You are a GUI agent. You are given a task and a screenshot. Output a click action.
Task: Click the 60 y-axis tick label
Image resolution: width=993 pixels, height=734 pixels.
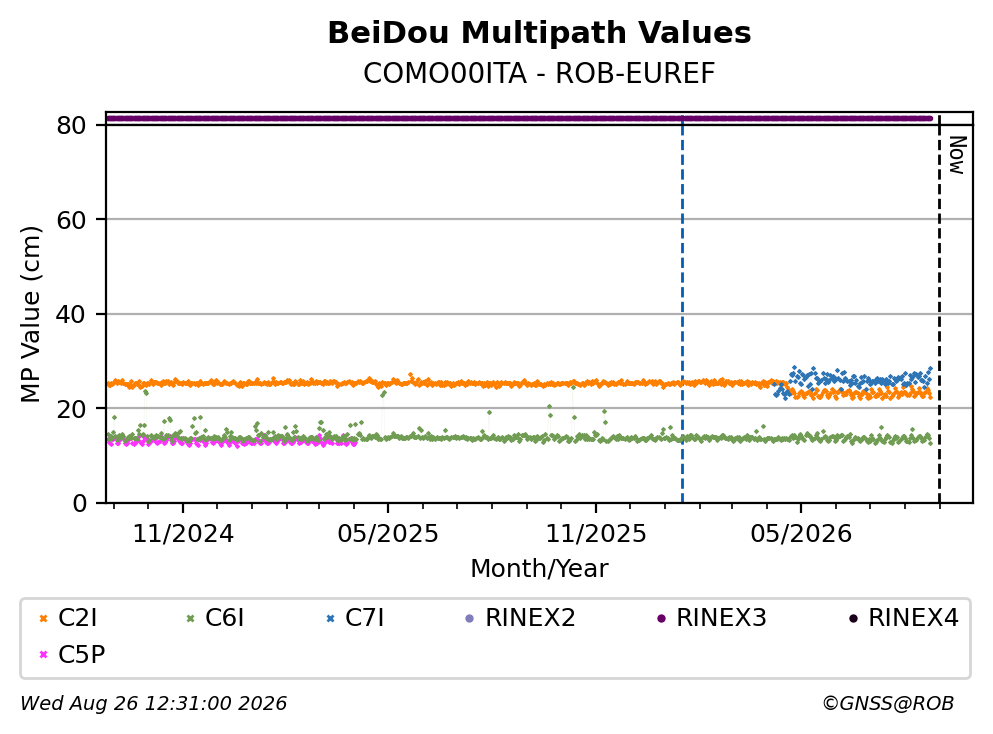71,220
